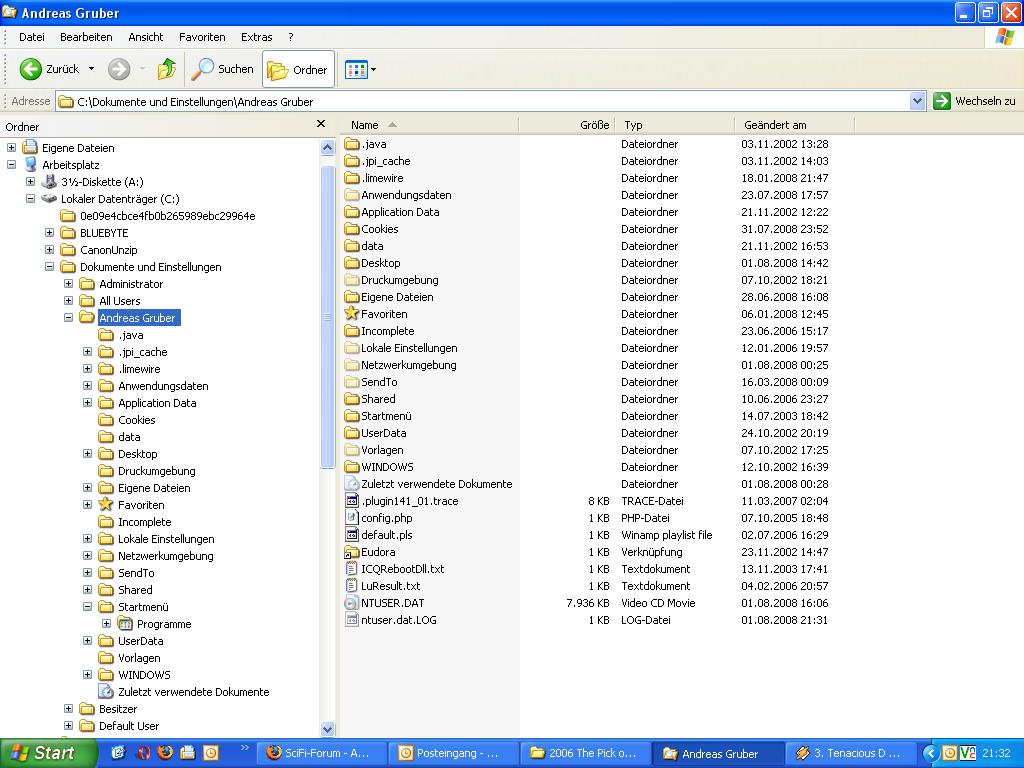Open the address bar dropdown arrow

click(x=917, y=101)
